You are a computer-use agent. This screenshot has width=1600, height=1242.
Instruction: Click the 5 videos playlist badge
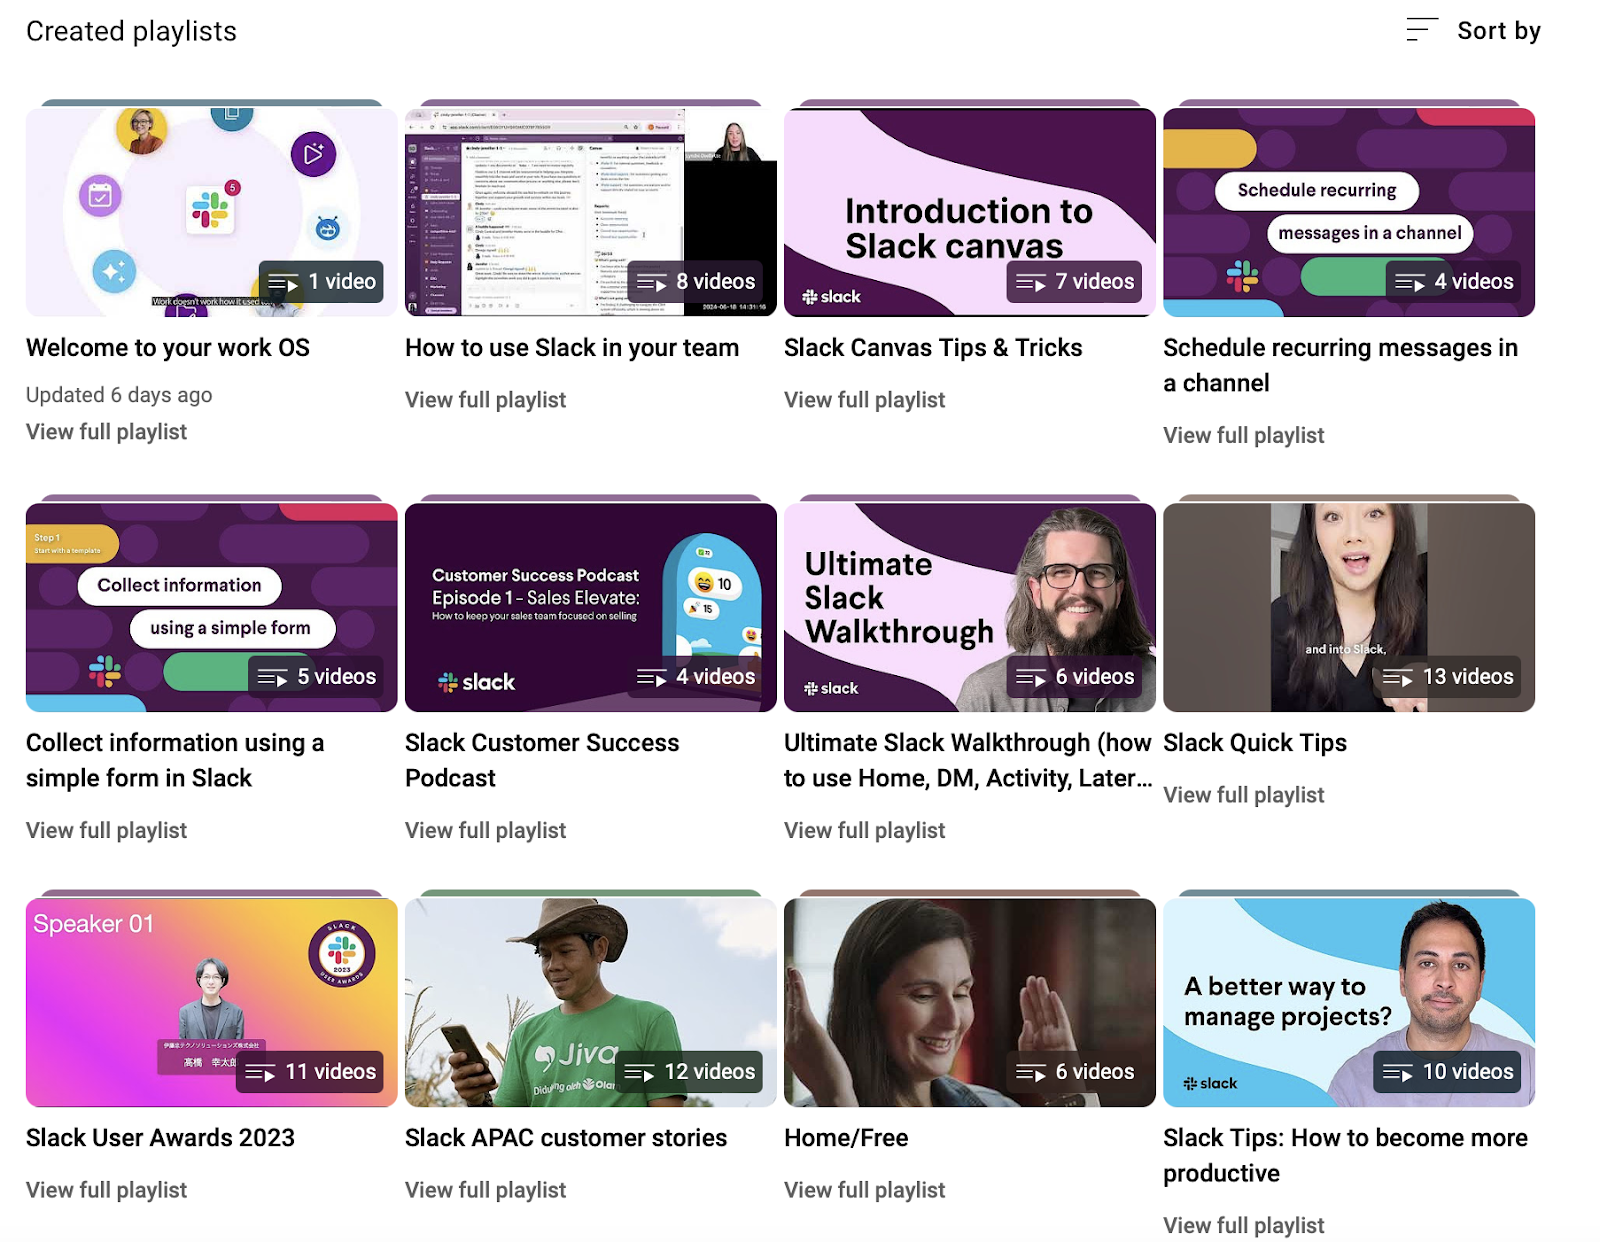click(x=316, y=677)
